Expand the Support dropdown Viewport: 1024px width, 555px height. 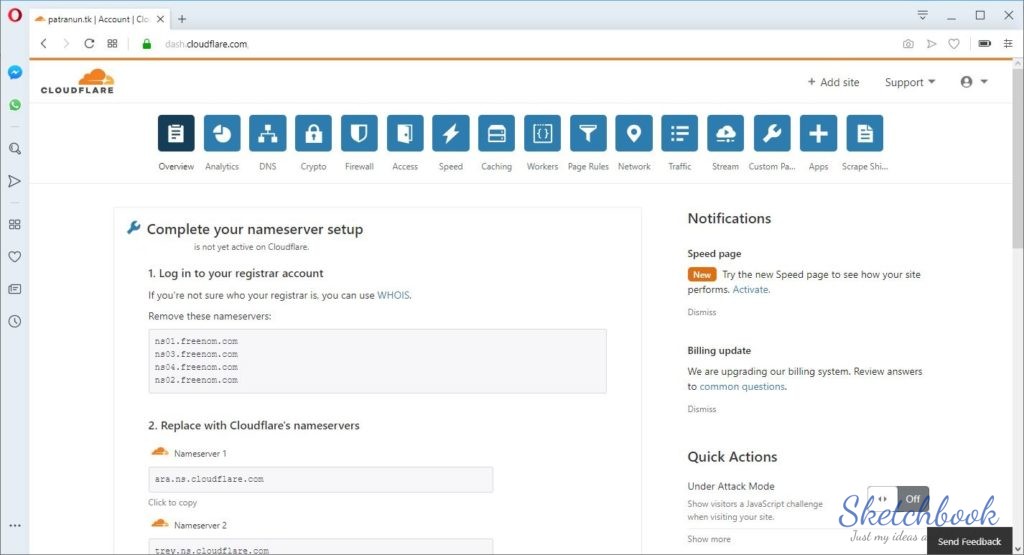pyautogui.click(x=910, y=82)
